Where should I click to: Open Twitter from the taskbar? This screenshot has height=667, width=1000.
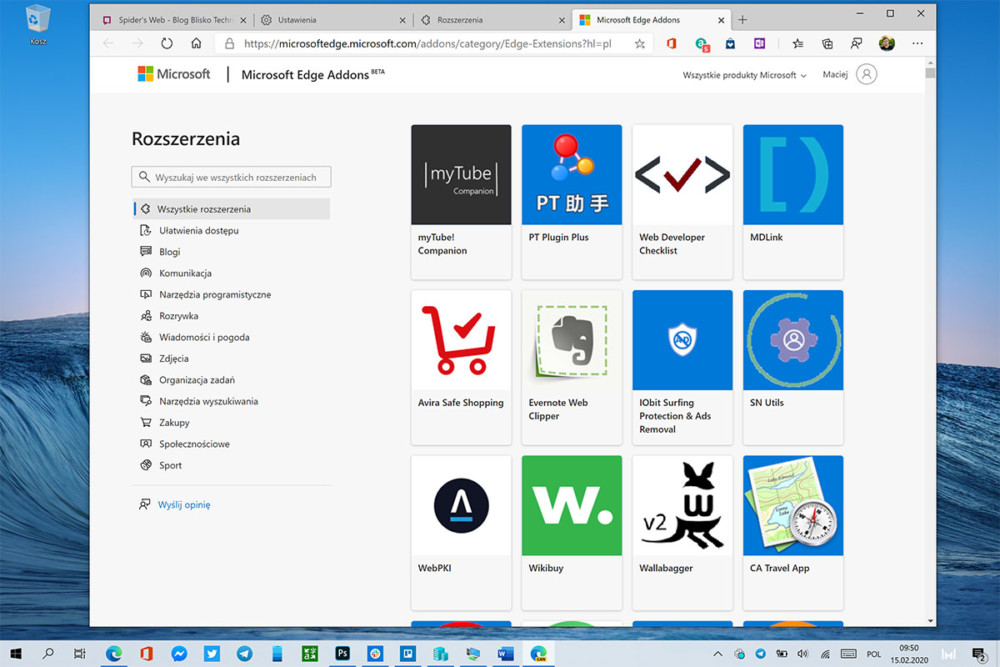click(x=212, y=654)
